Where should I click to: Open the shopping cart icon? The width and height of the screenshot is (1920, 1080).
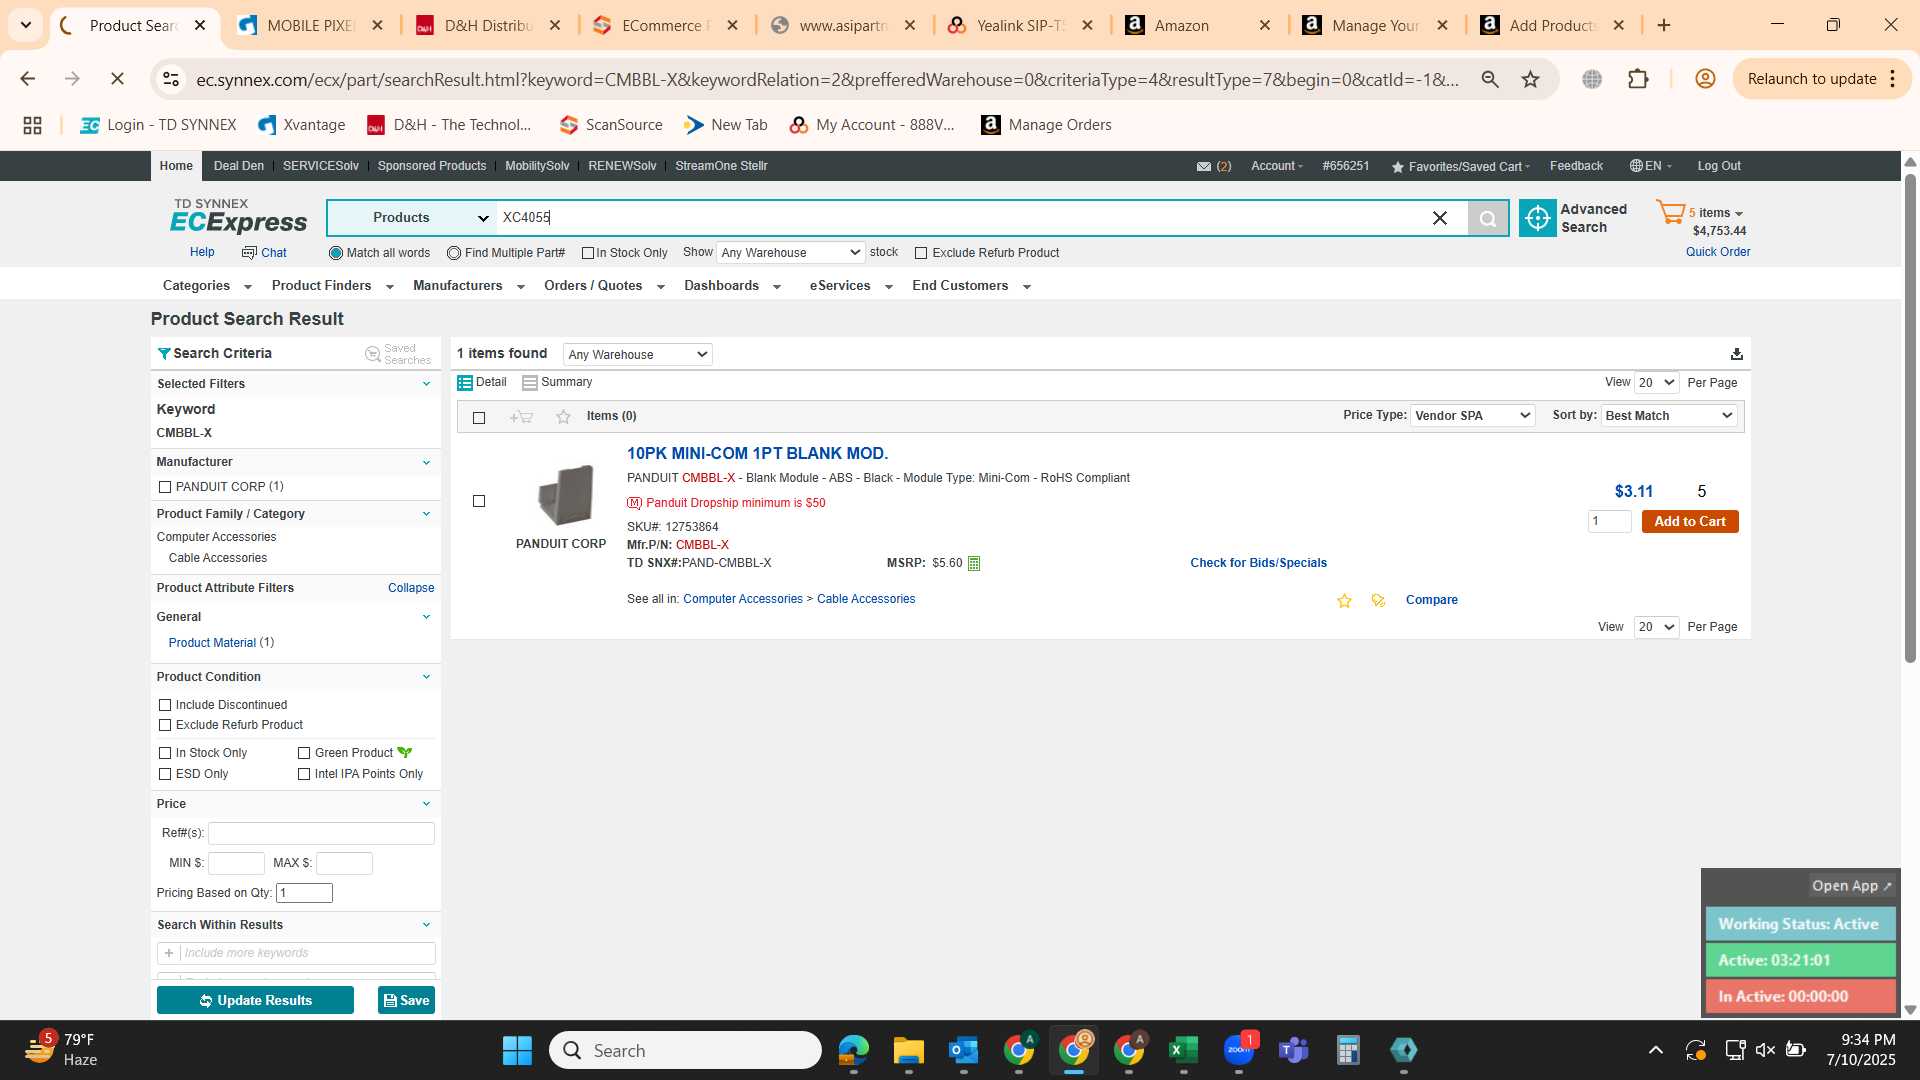[x=1670, y=212]
